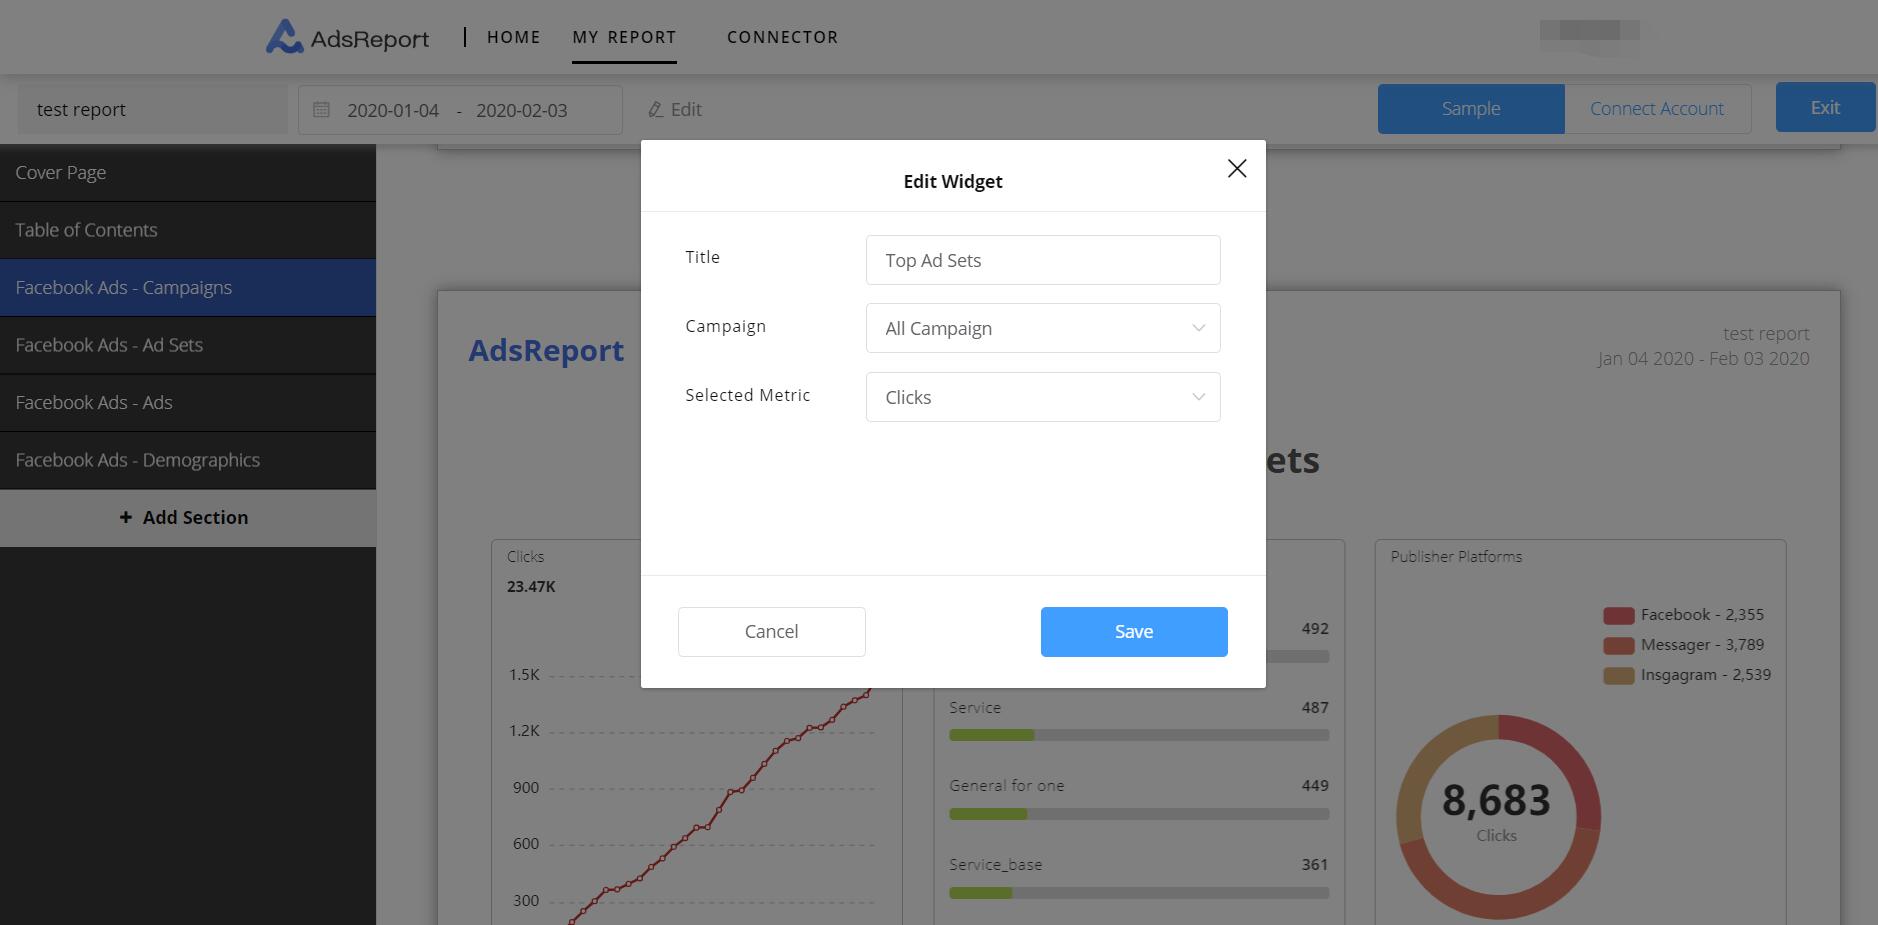The height and width of the screenshot is (925, 1878).
Task: Edit the Title input field
Action: [1043, 260]
